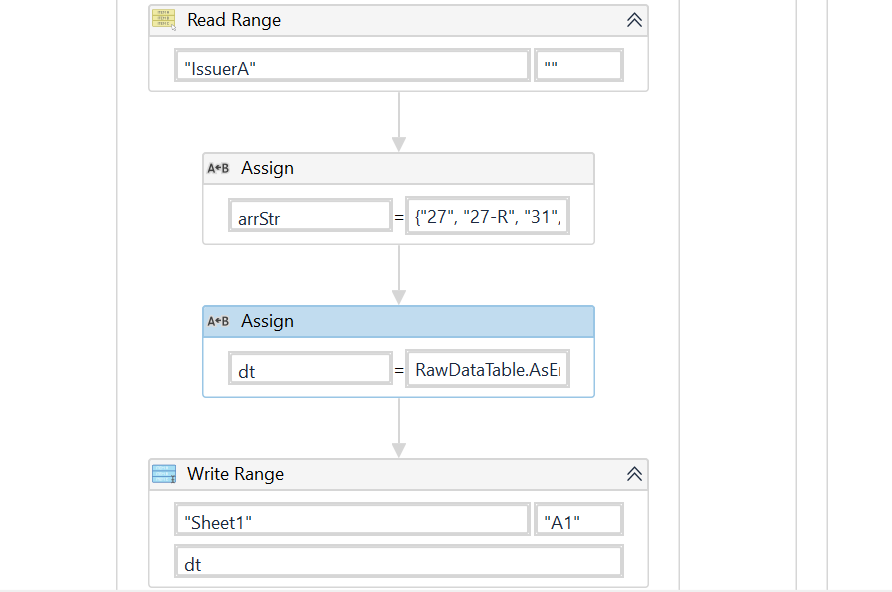Click the Write Range activity icon

click(x=164, y=474)
